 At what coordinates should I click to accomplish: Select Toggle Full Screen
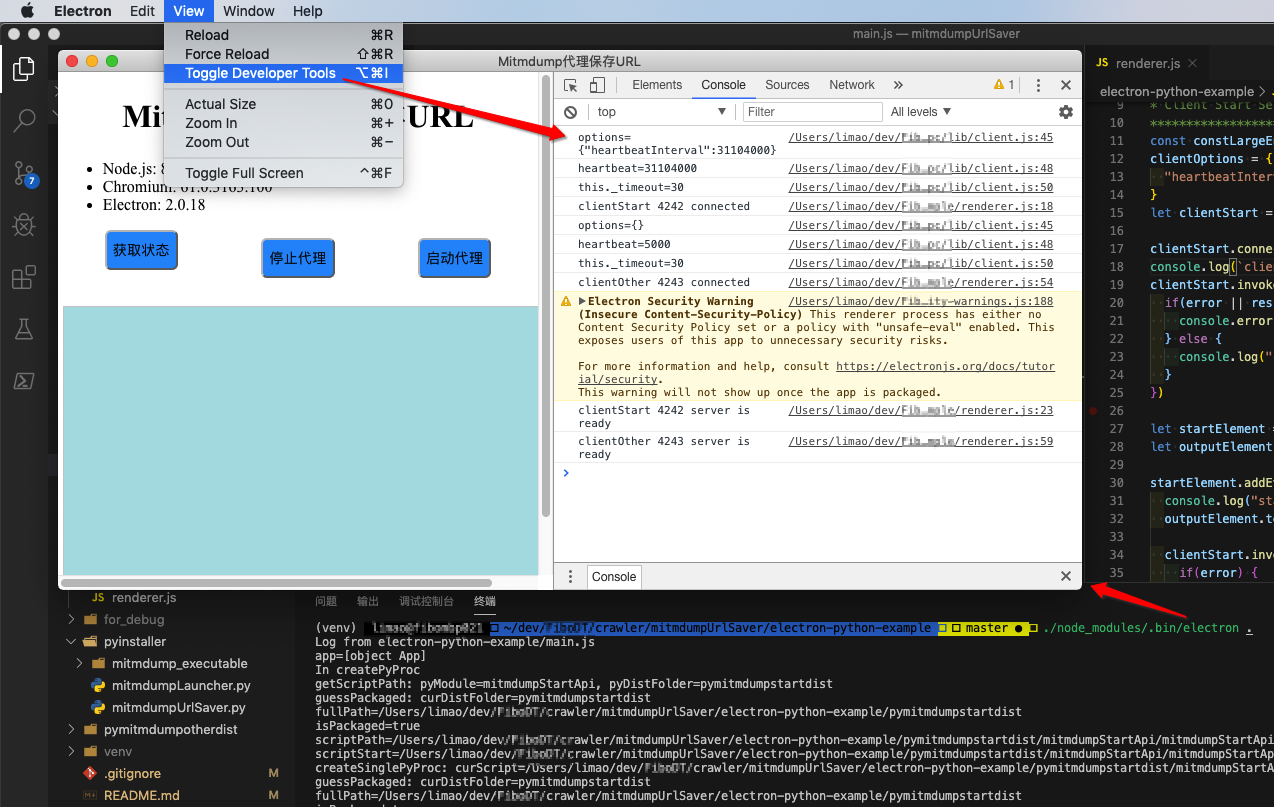[x=284, y=173]
